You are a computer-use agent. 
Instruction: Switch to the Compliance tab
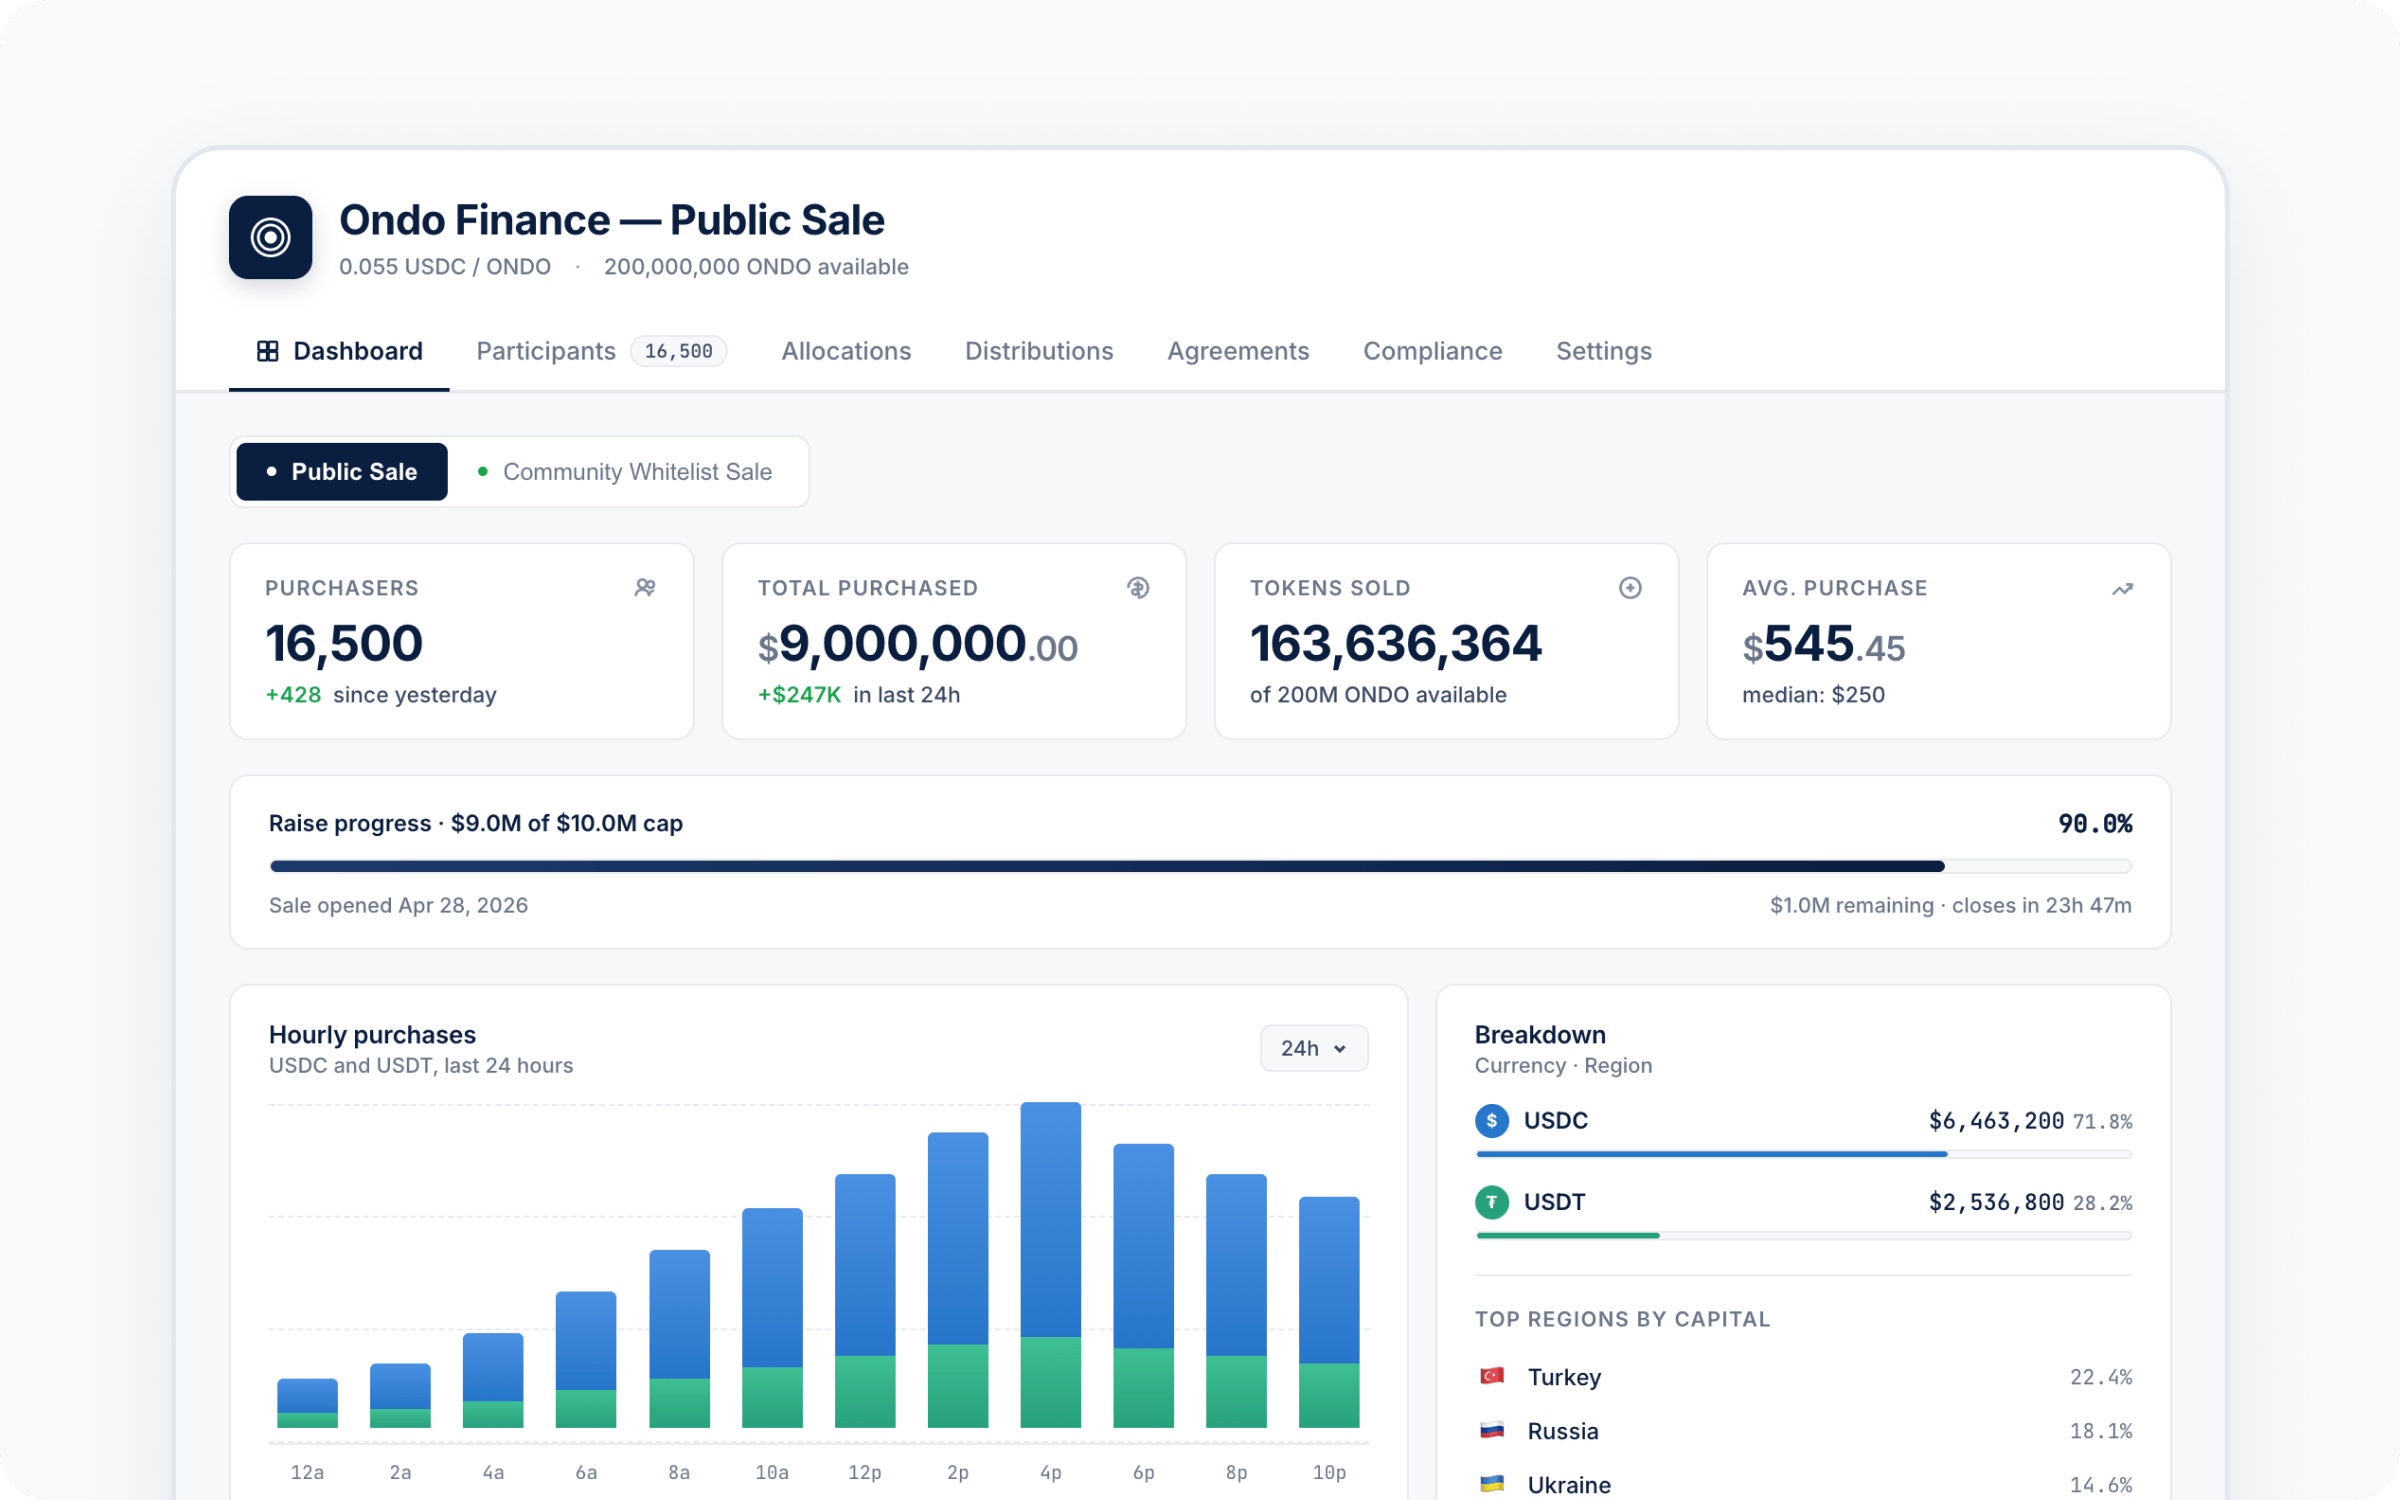click(1432, 351)
